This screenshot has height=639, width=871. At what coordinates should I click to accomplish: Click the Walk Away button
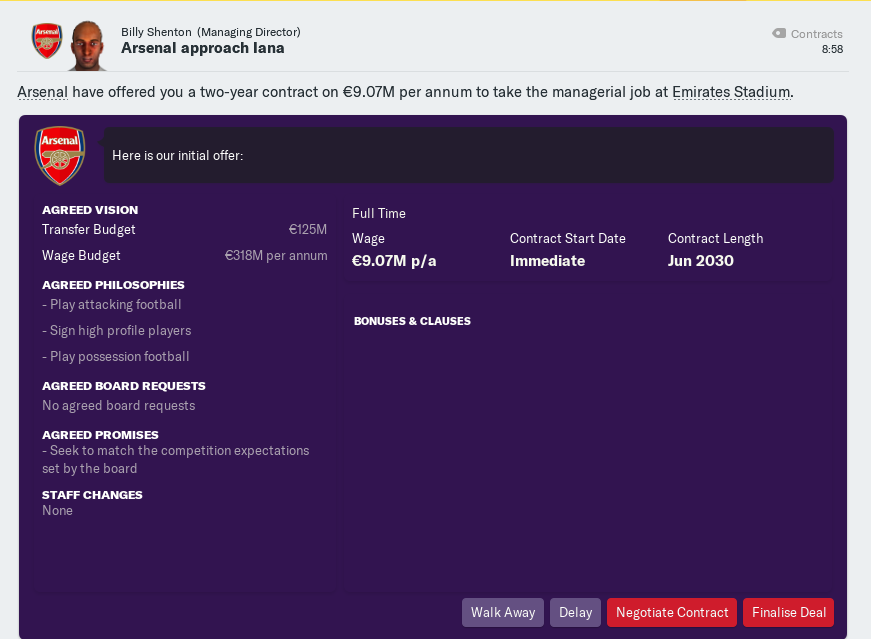(503, 612)
